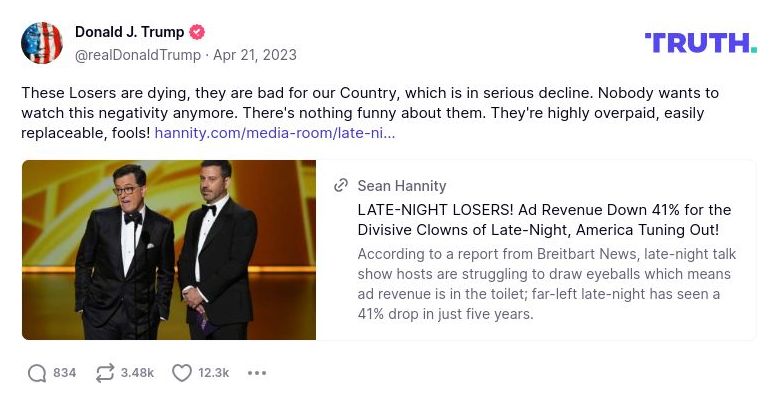Click the Donald J. Trump display name
This screenshot has width=778, height=403.
tap(131, 32)
